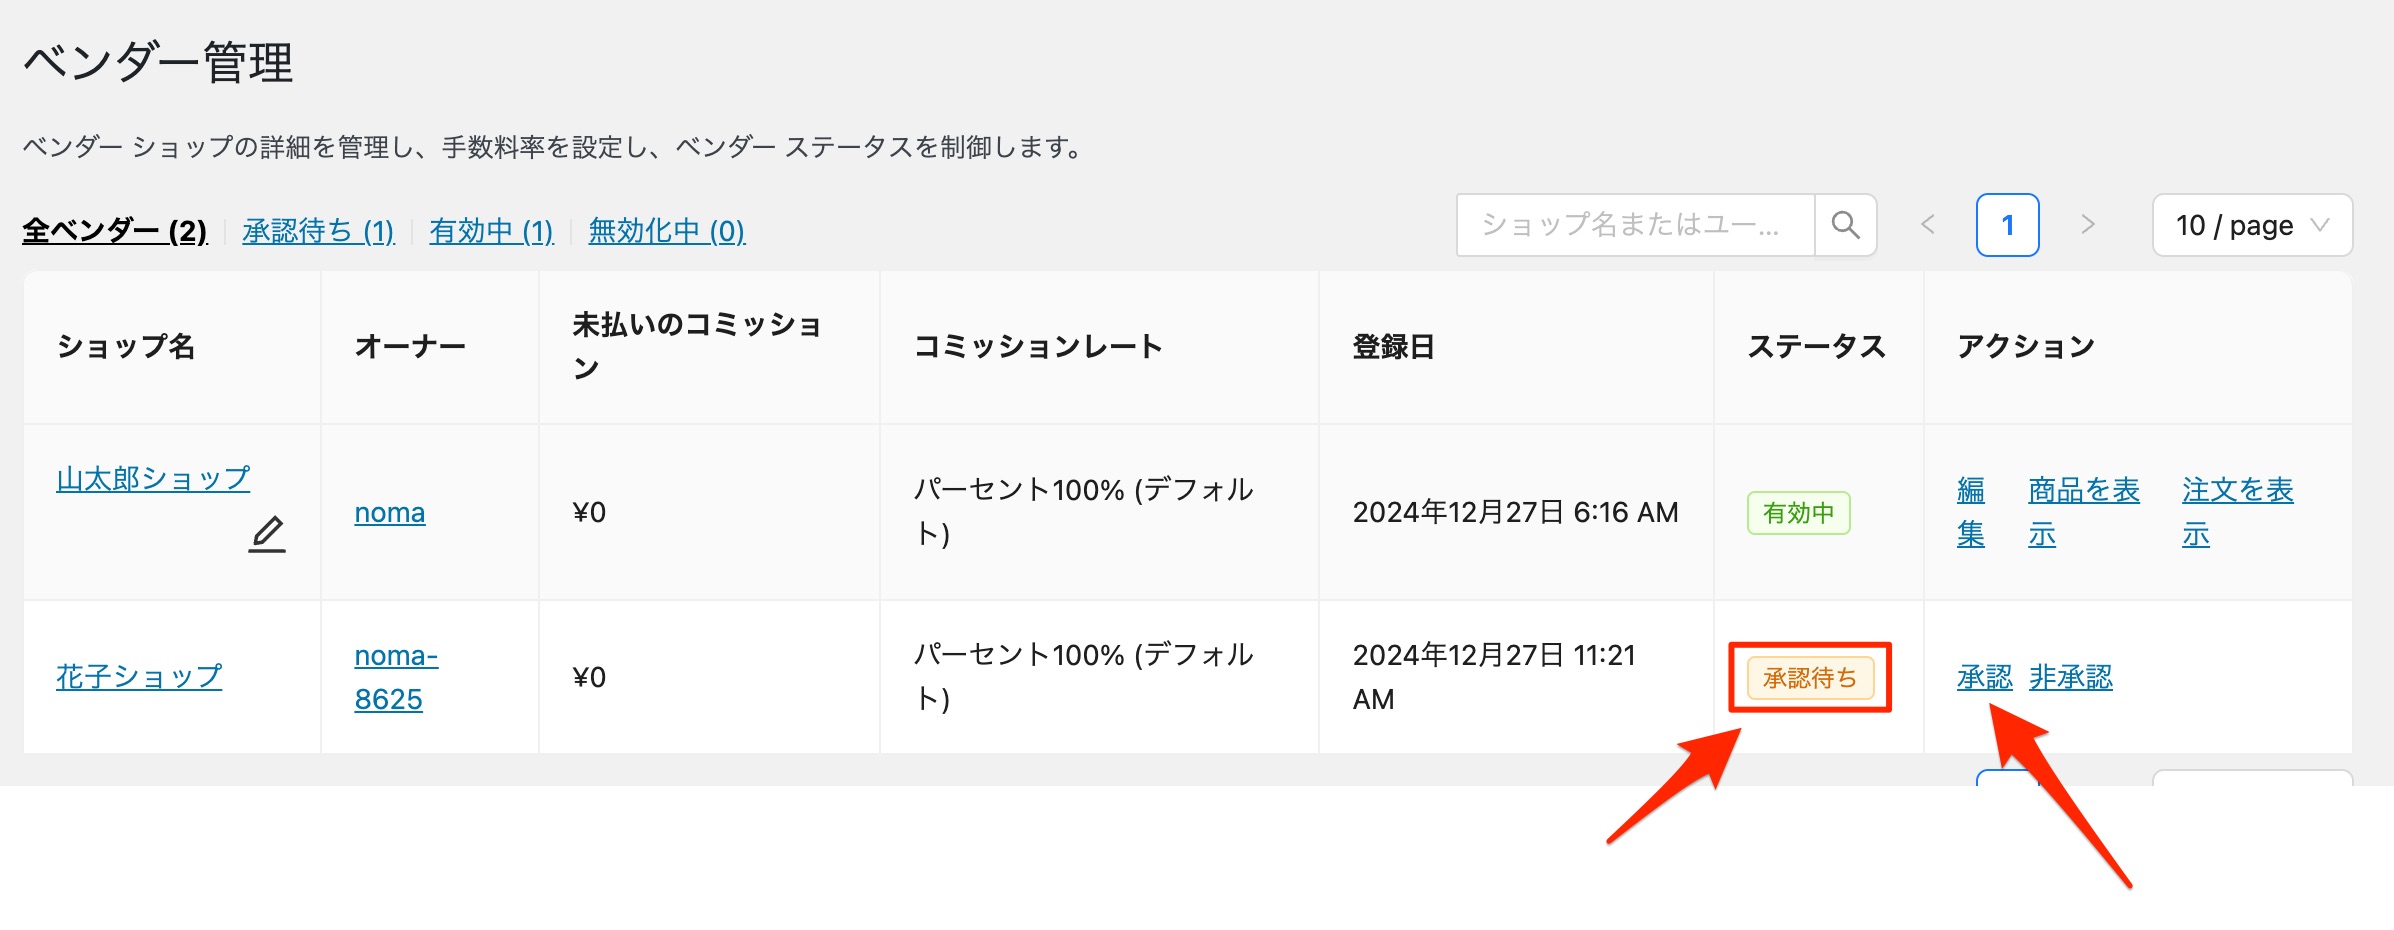Approve 花子ショップ with 承認 link

(x=1984, y=678)
